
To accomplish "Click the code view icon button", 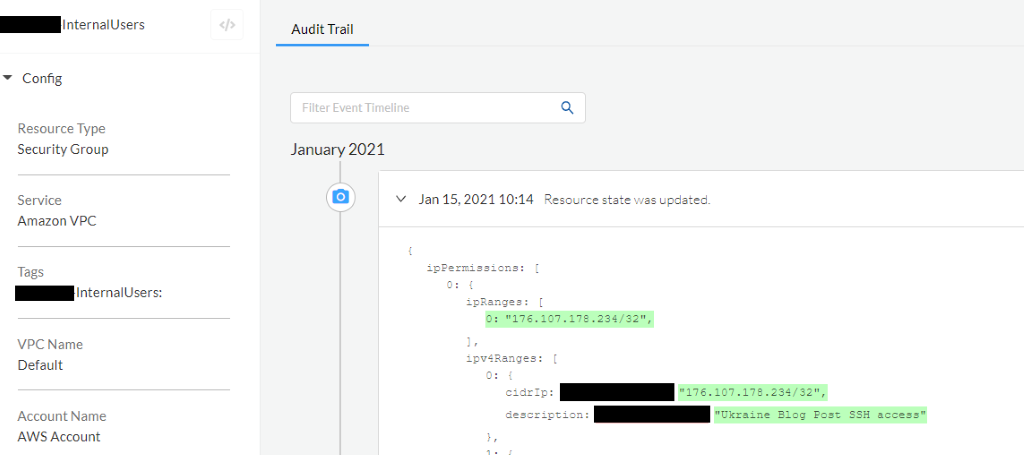I will click(227, 25).
